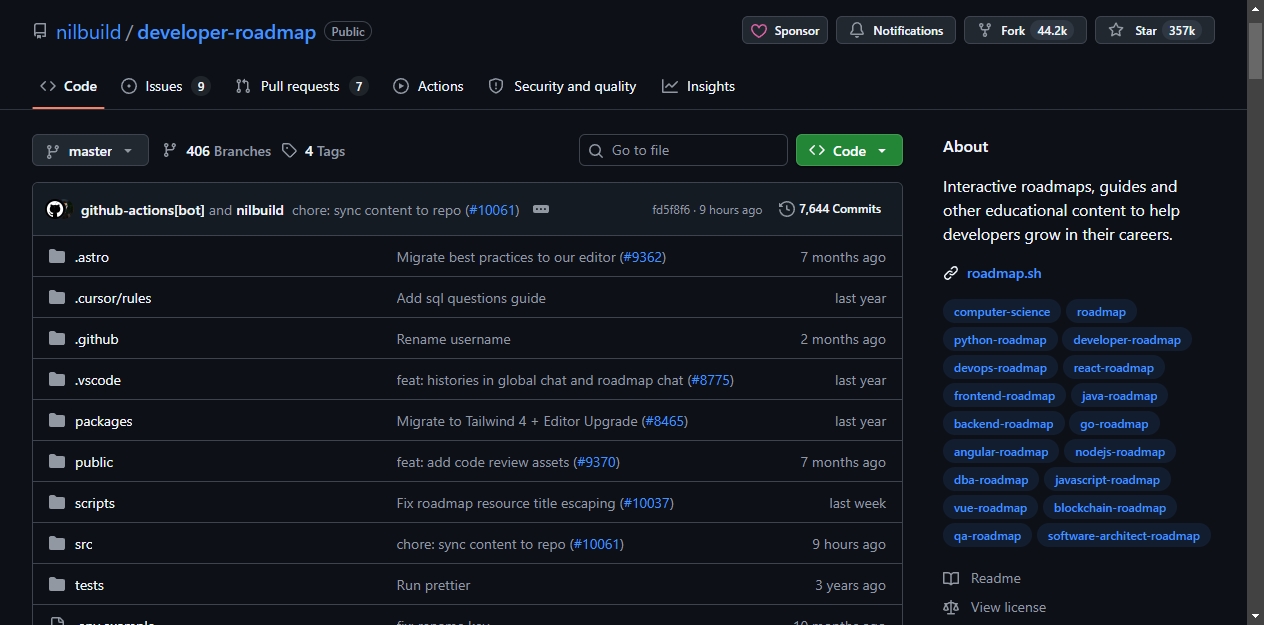Click the folder icon for .cursor/rules
Screen dimensions: 1264x625
click(x=57, y=298)
